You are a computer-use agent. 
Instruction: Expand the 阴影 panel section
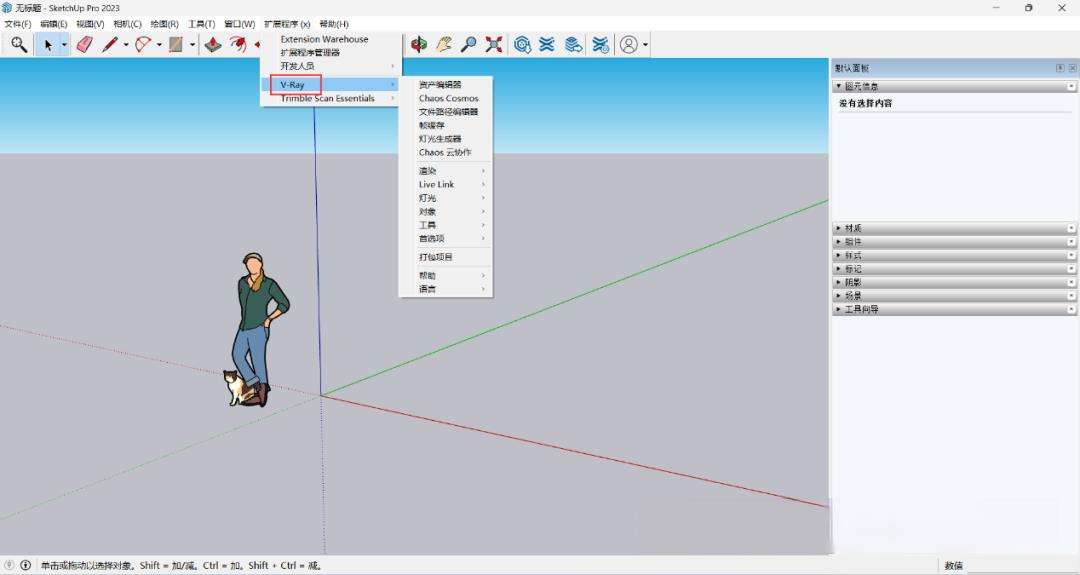(x=954, y=282)
